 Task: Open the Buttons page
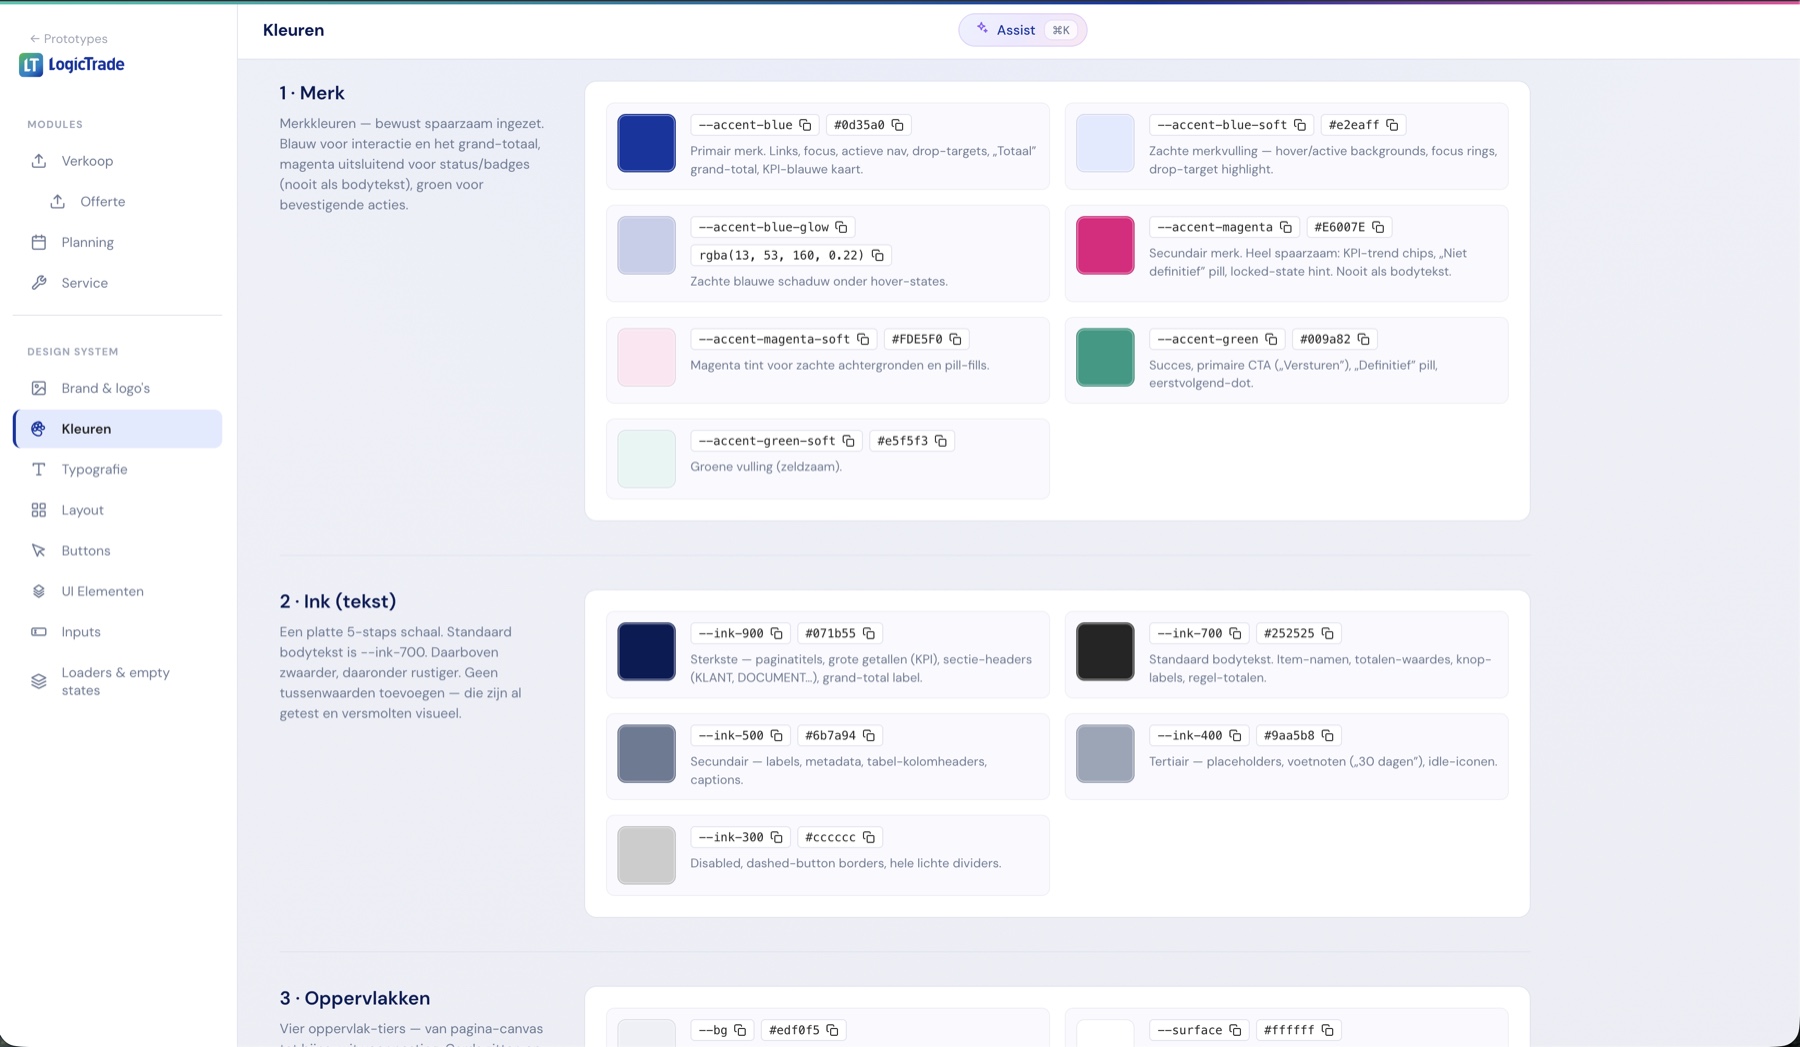click(x=117, y=551)
